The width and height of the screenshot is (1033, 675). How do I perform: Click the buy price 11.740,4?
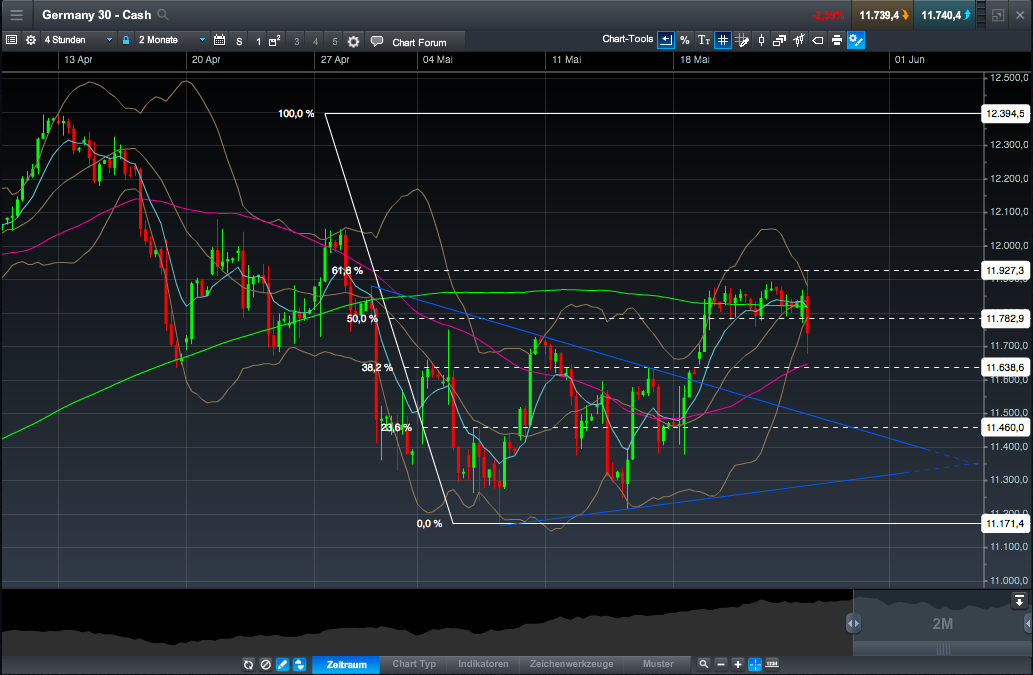[945, 14]
